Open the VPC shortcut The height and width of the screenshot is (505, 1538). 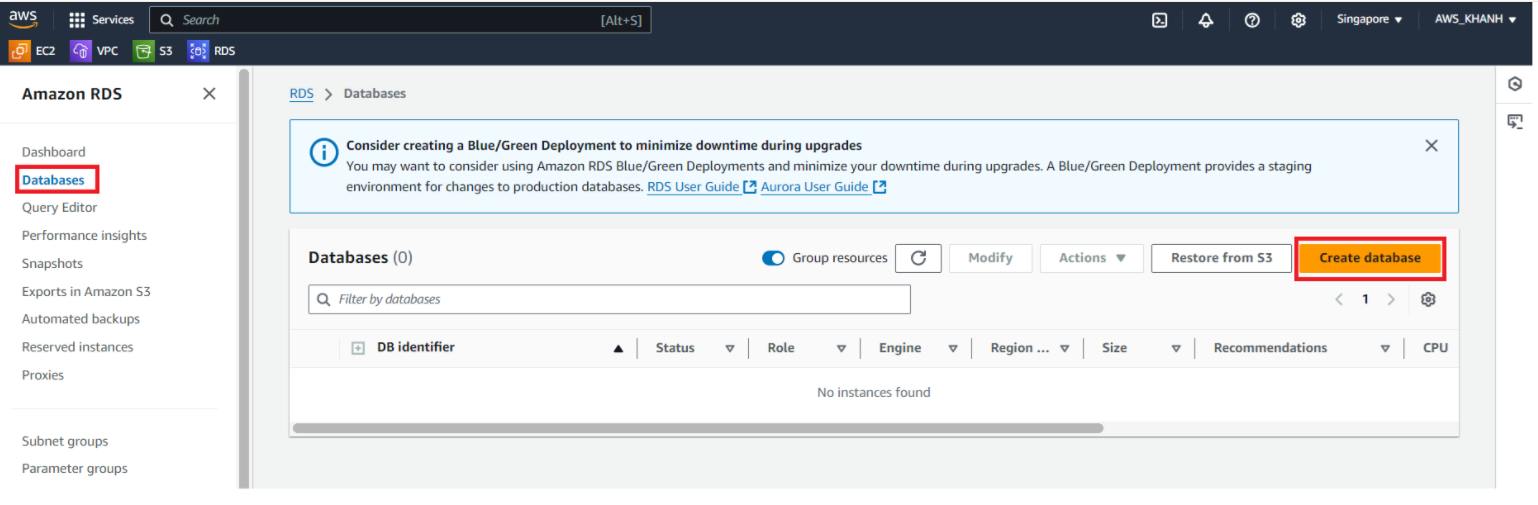pyautogui.click(x=96, y=50)
